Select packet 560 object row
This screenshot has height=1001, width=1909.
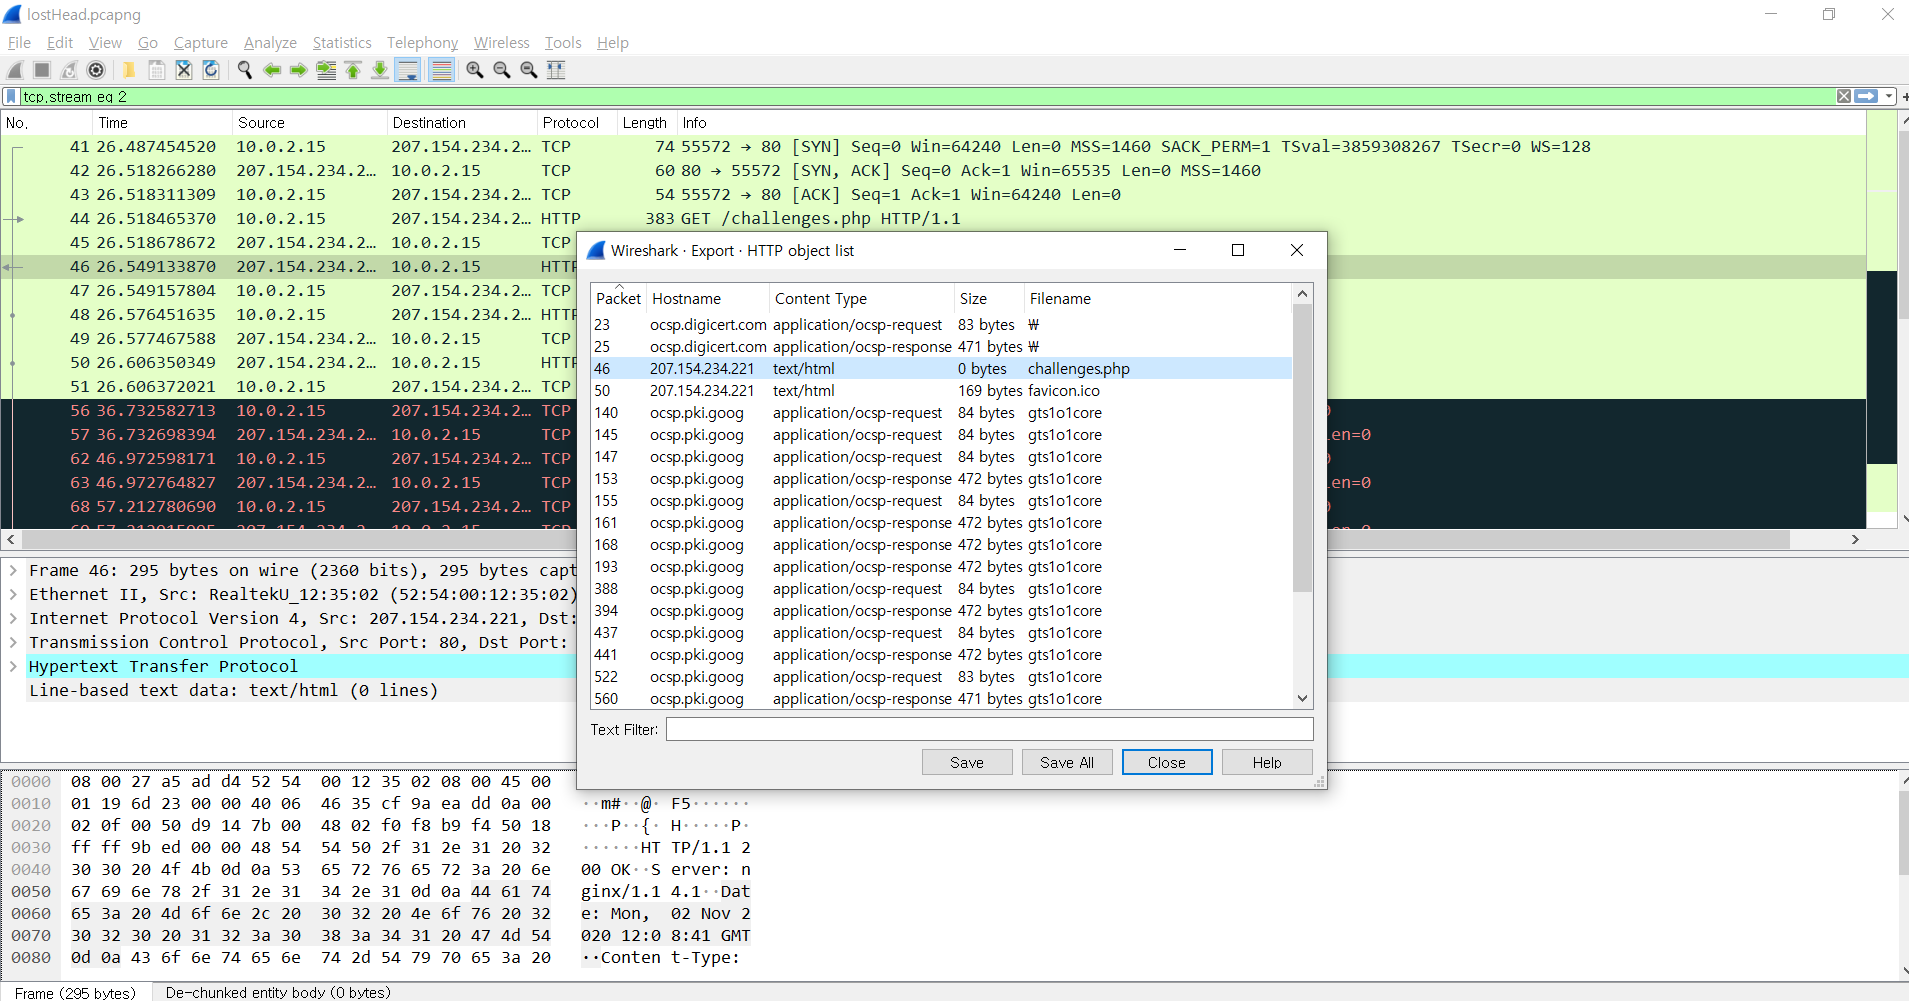(942, 698)
